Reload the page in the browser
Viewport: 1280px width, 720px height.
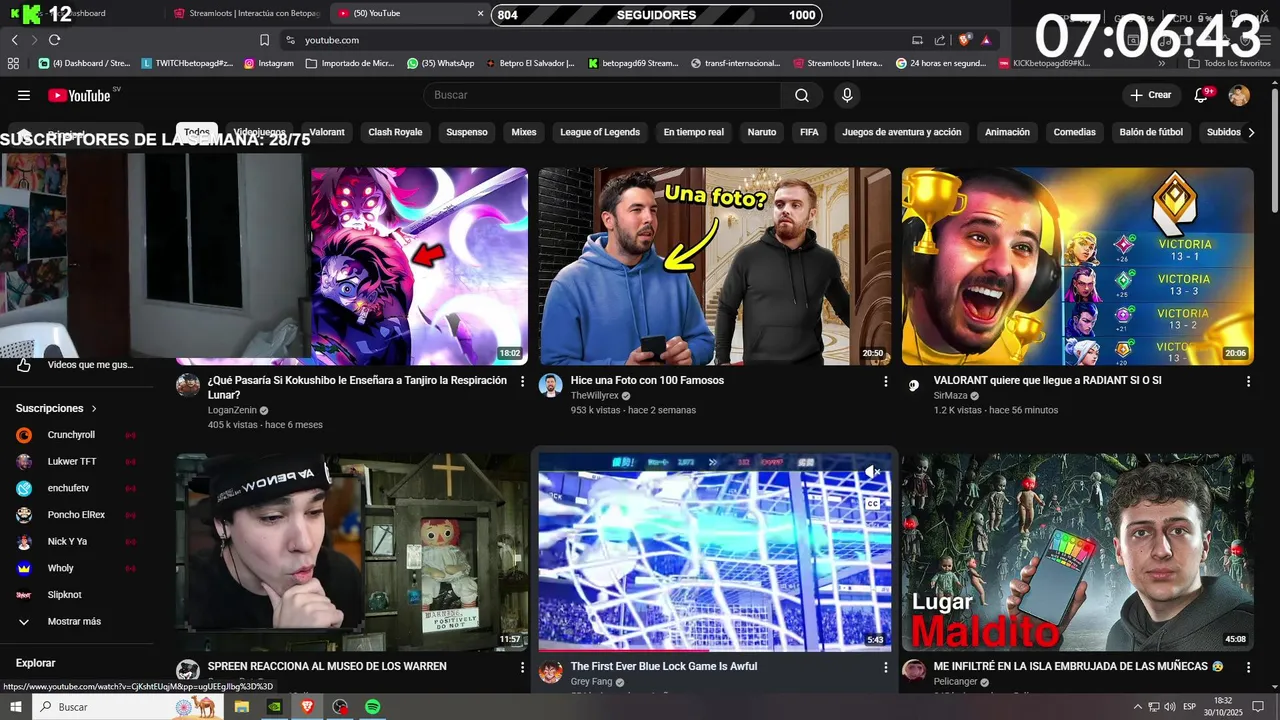(54, 40)
